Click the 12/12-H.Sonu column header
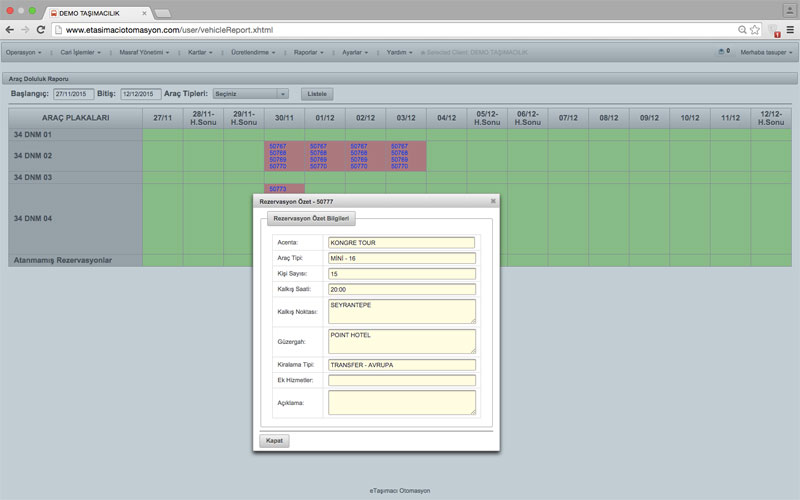Image resolution: width=800 pixels, height=500 pixels. click(x=771, y=118)
